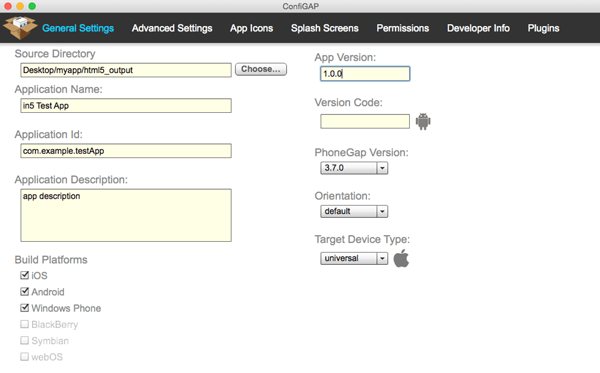Click the empty Version Code field

[x=365, y=121]
